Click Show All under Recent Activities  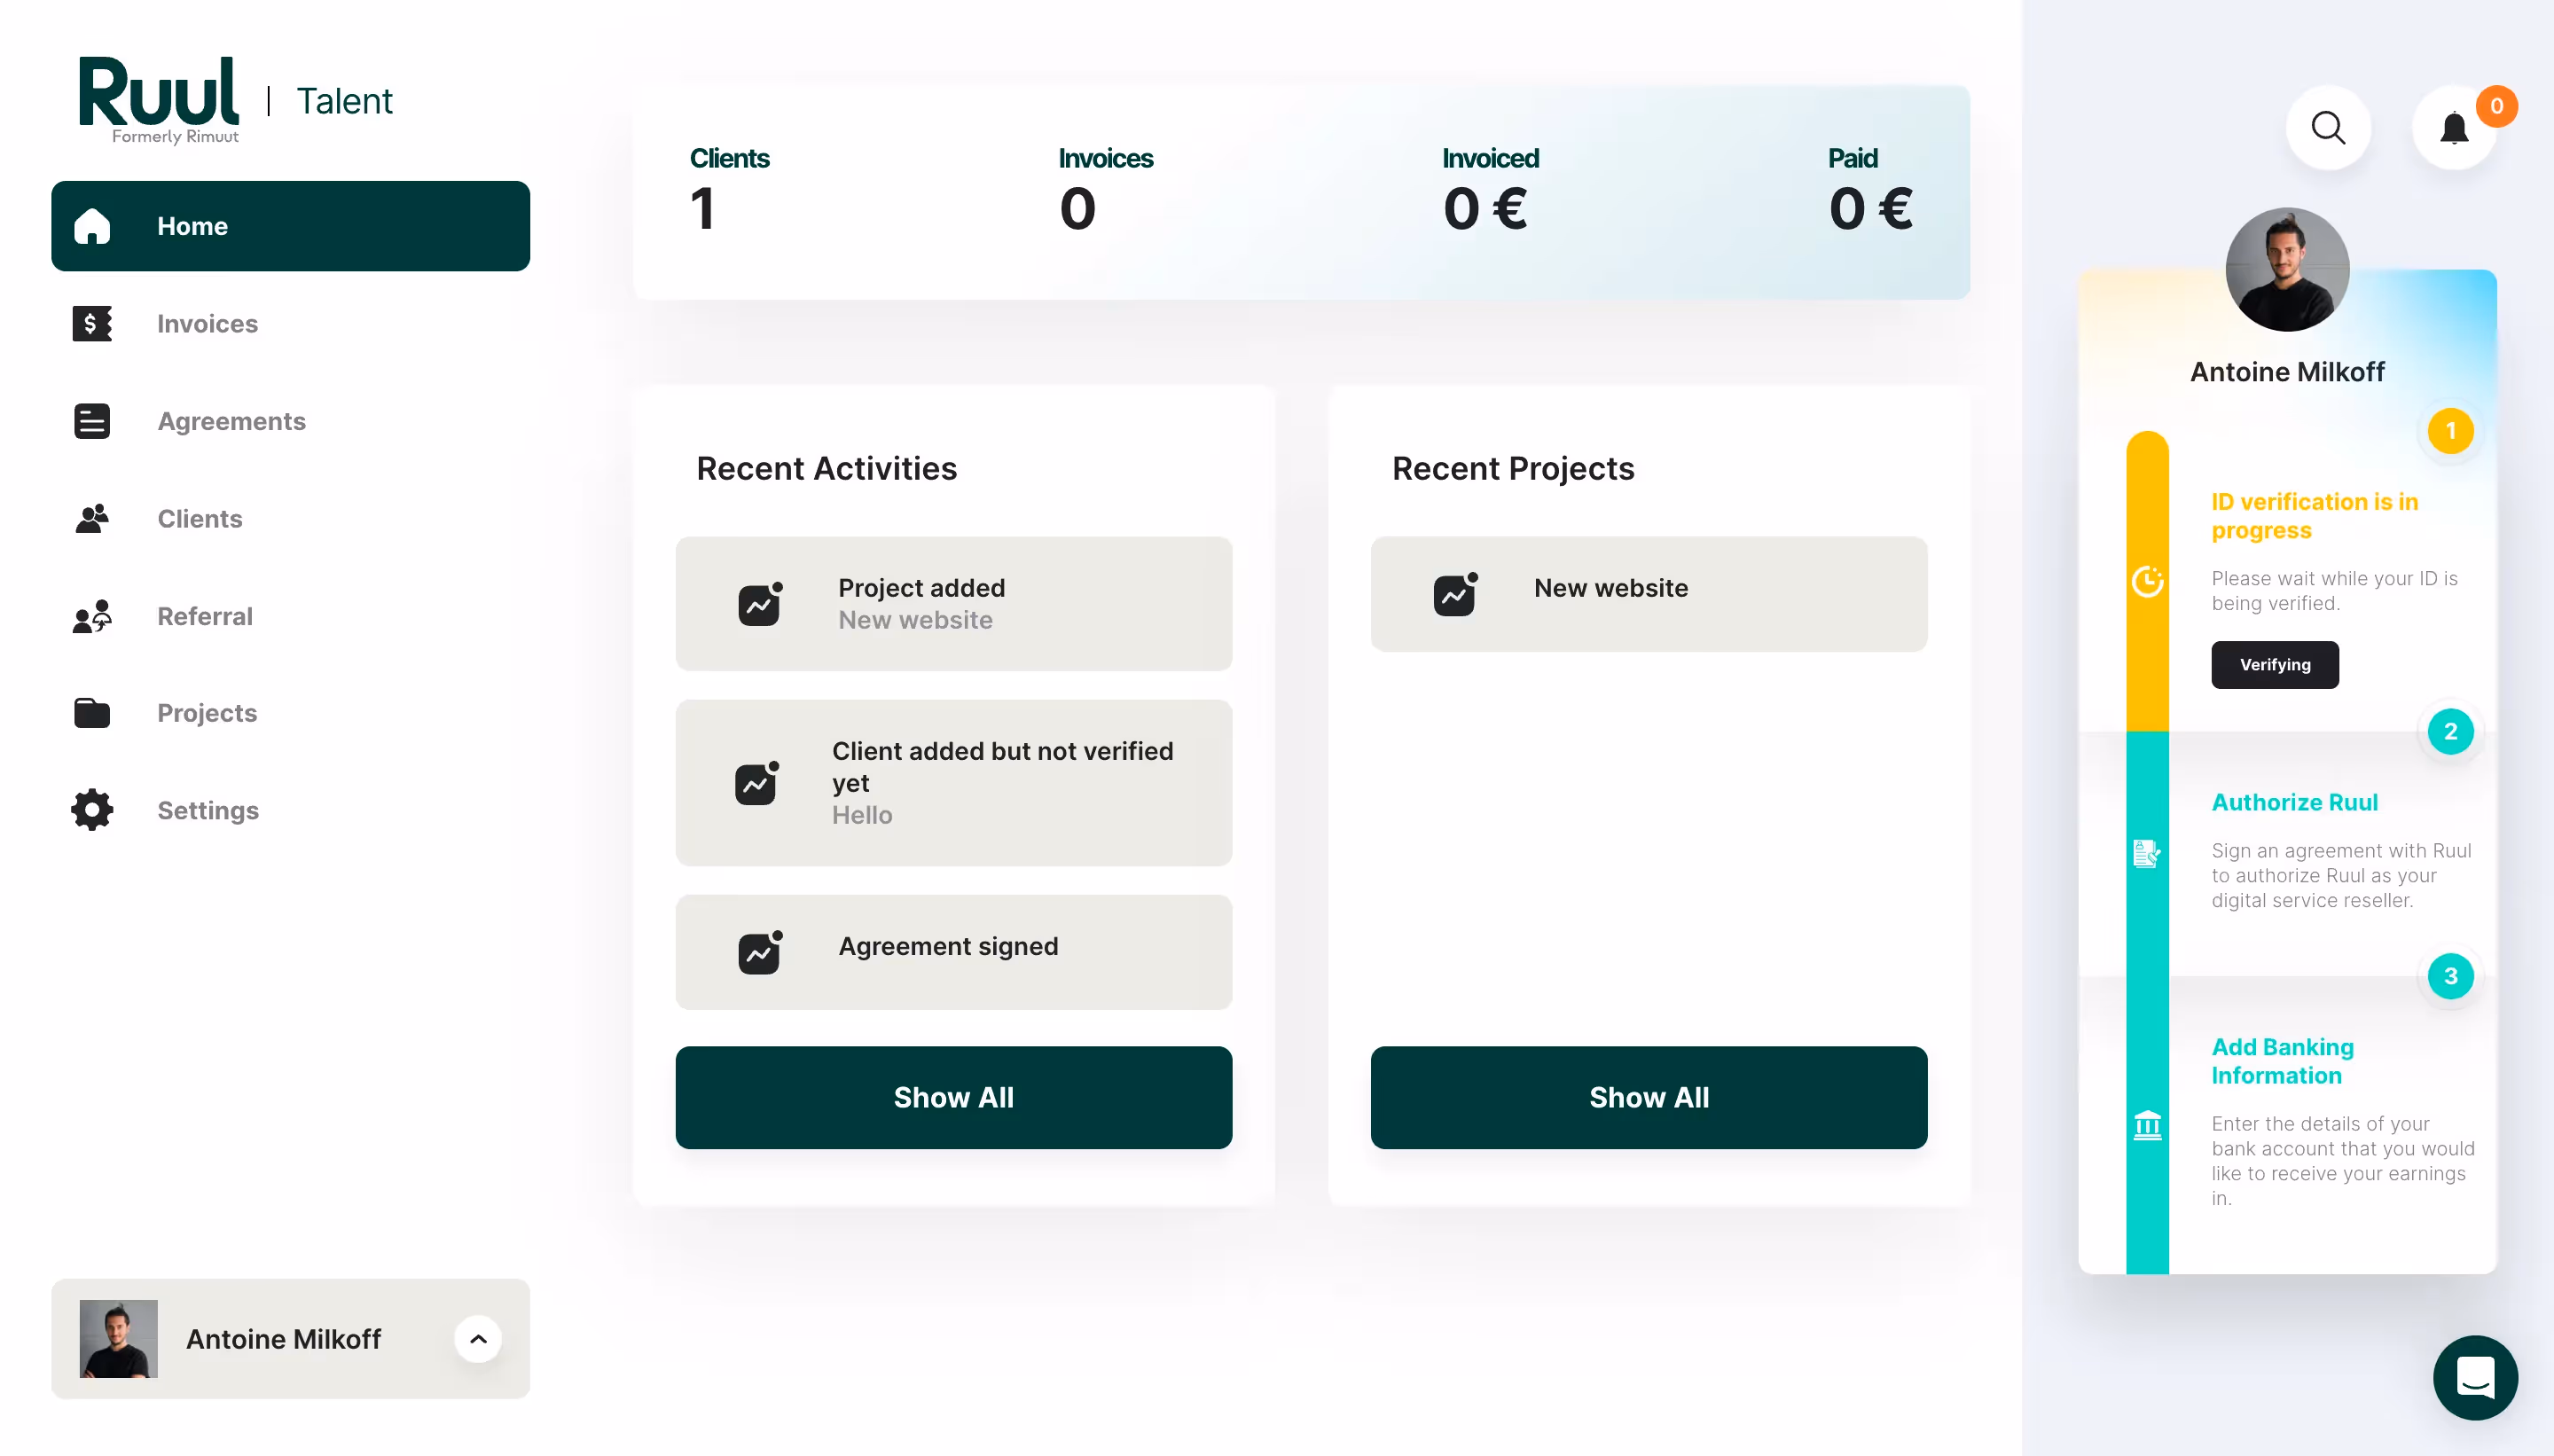pyautogui.click(x=954, y=1097)
